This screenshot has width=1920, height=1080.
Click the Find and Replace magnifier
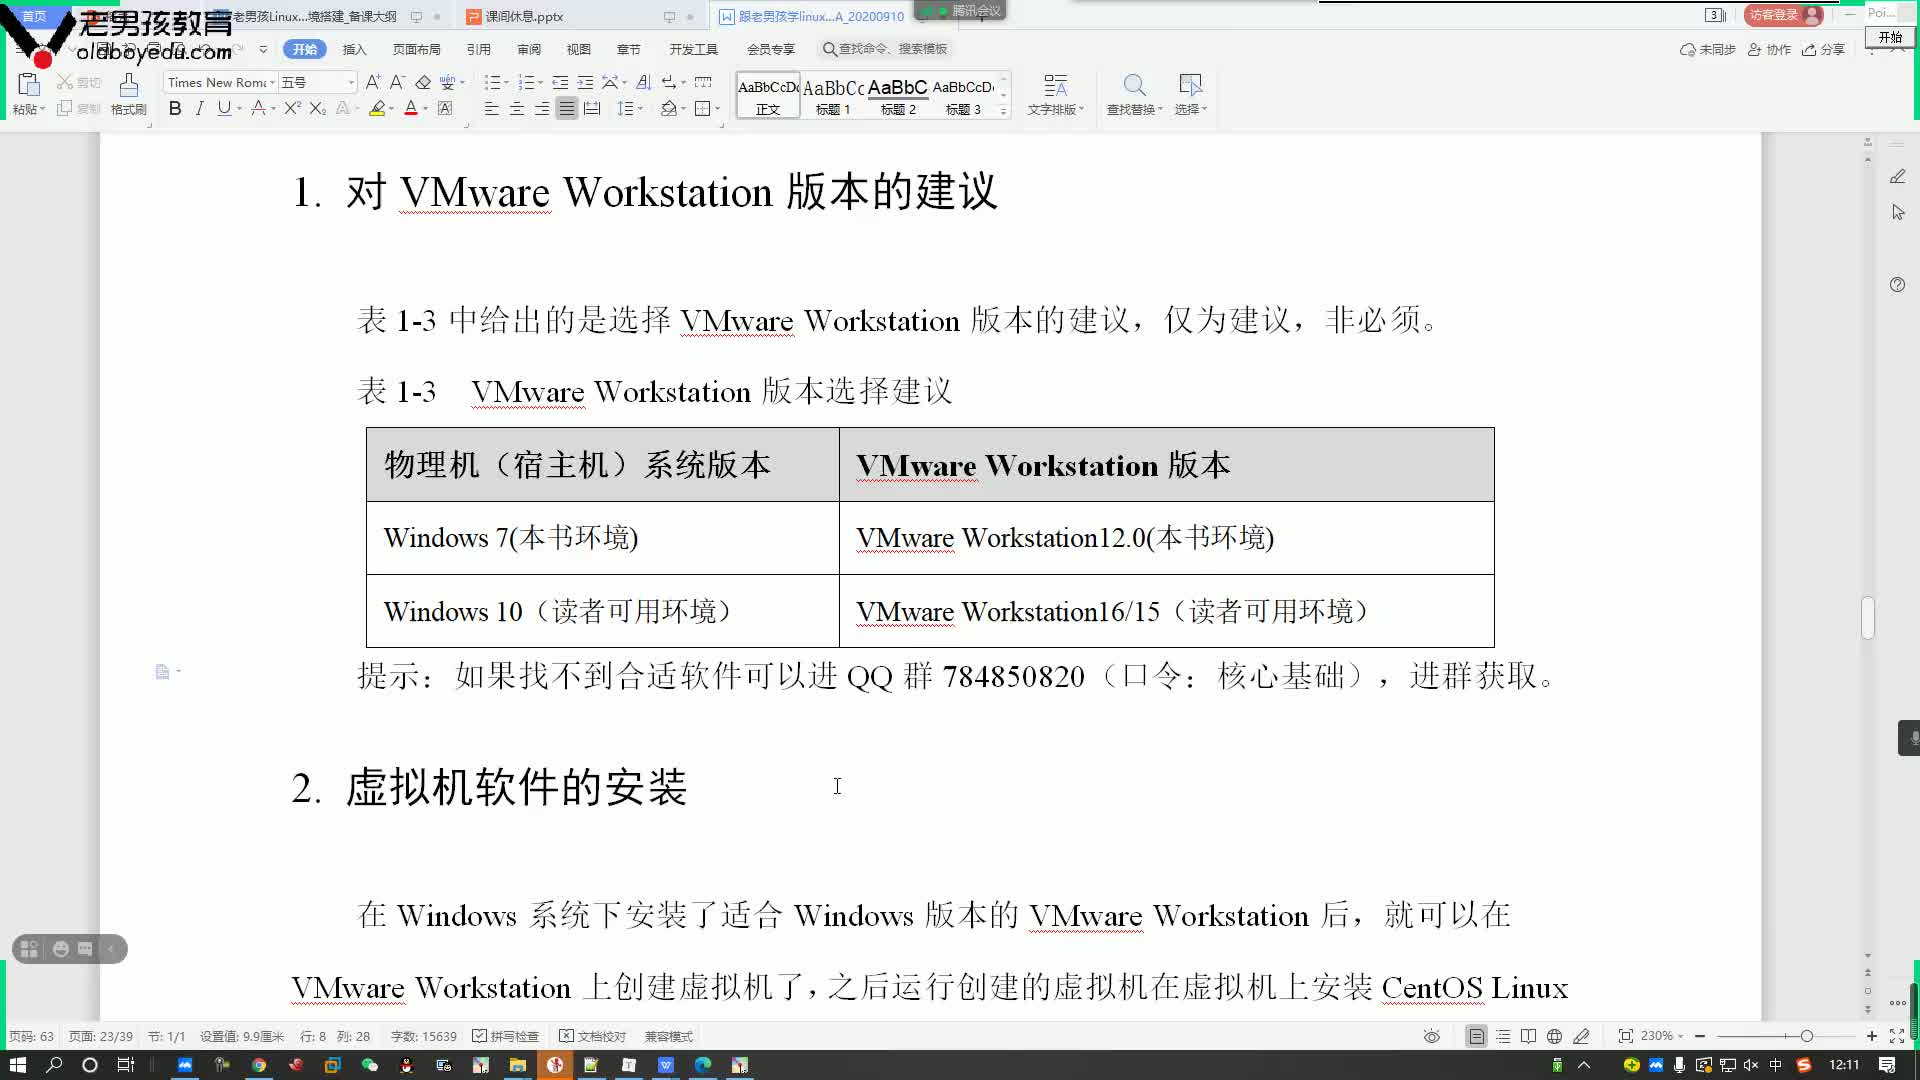(x=1134, y=85)
